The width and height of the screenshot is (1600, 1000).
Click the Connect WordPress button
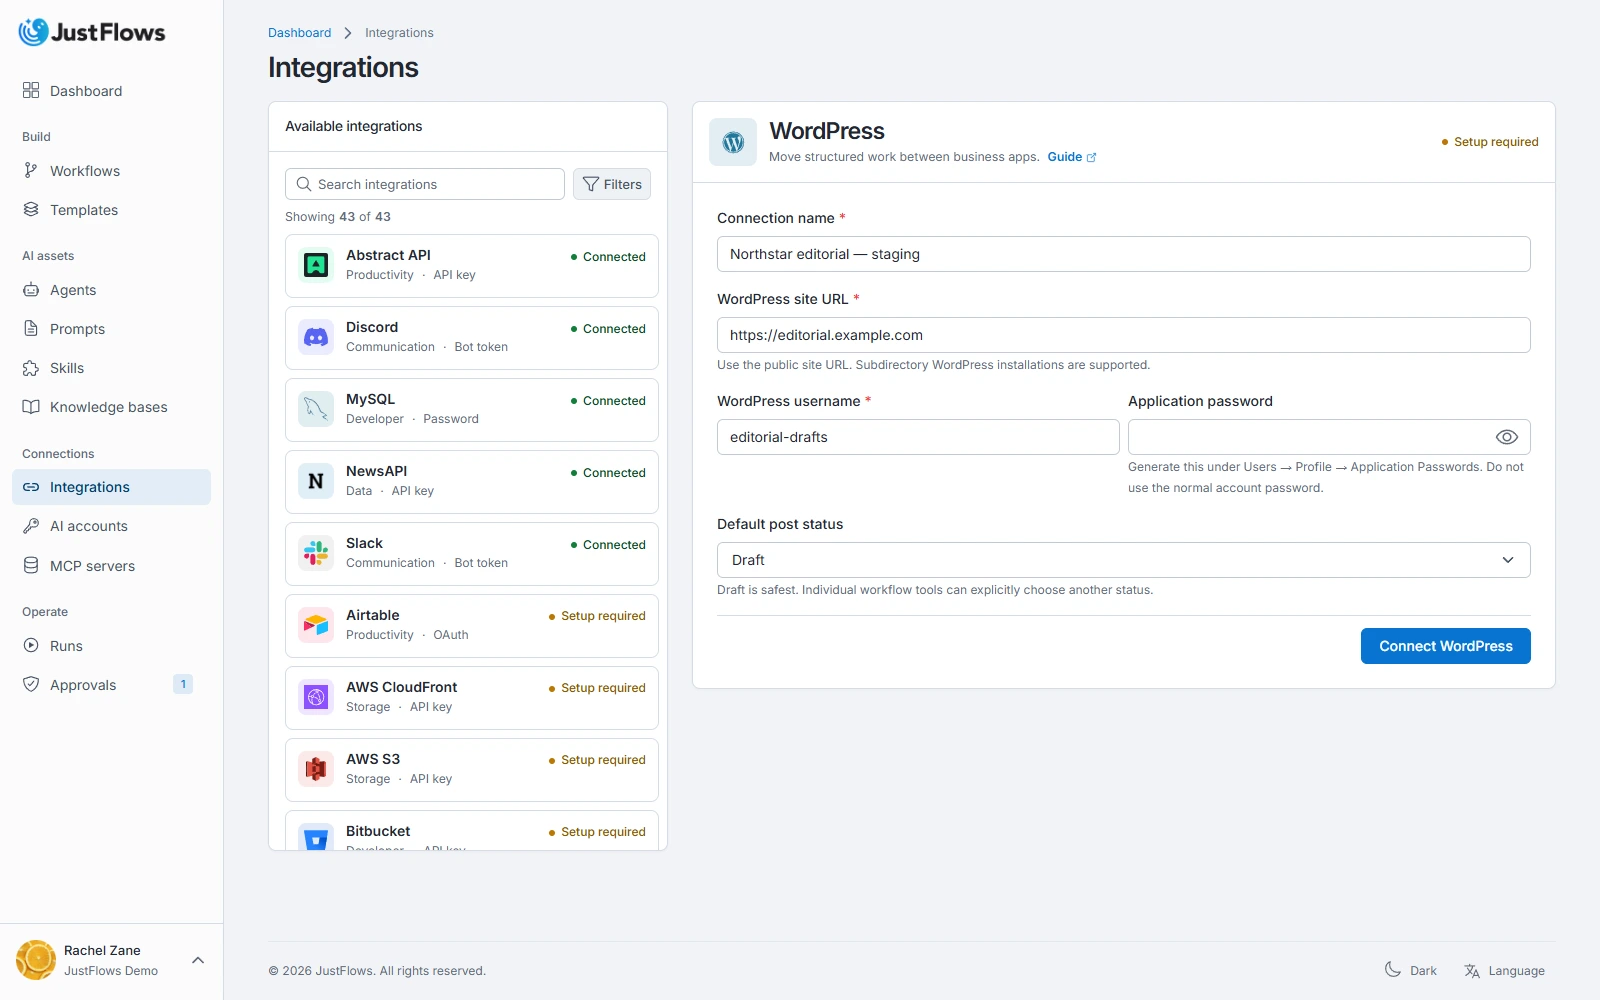click(1446, 646)
